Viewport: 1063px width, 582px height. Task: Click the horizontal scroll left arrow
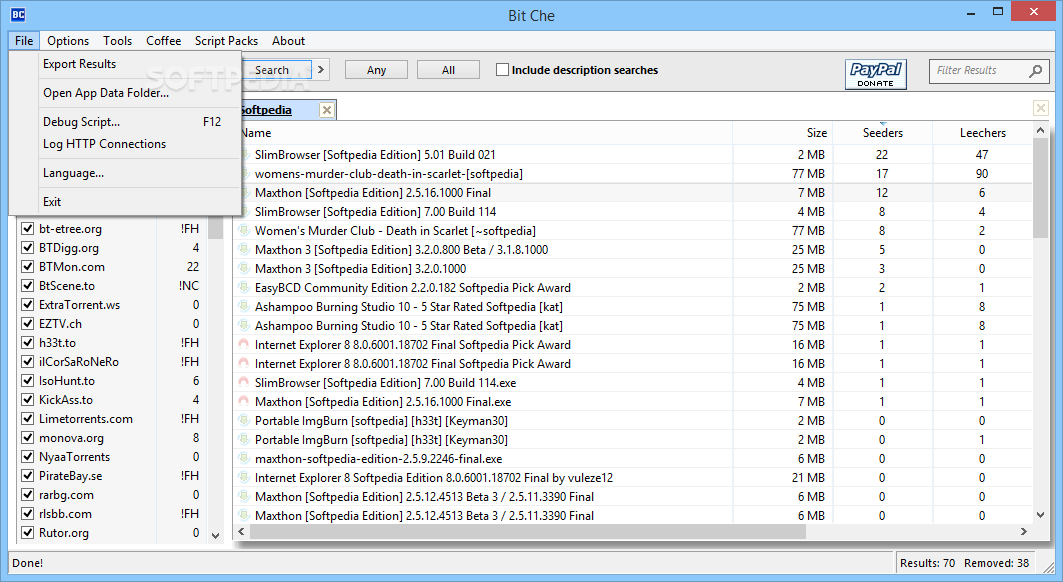tap(241, 532)
